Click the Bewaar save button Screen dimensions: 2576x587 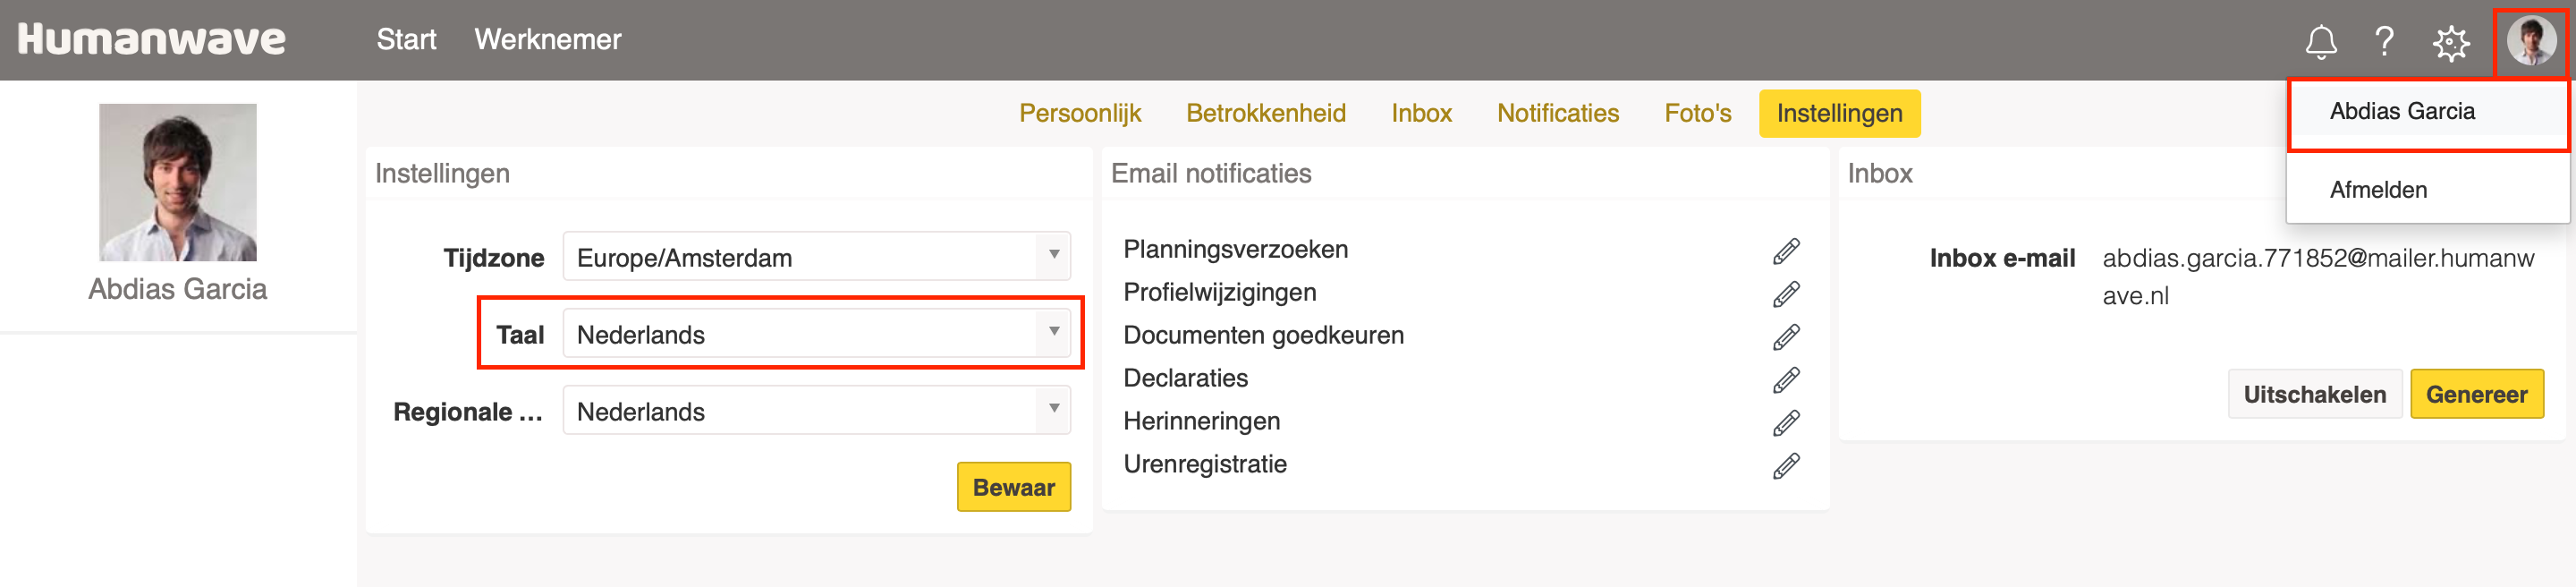pos(1013,487)
